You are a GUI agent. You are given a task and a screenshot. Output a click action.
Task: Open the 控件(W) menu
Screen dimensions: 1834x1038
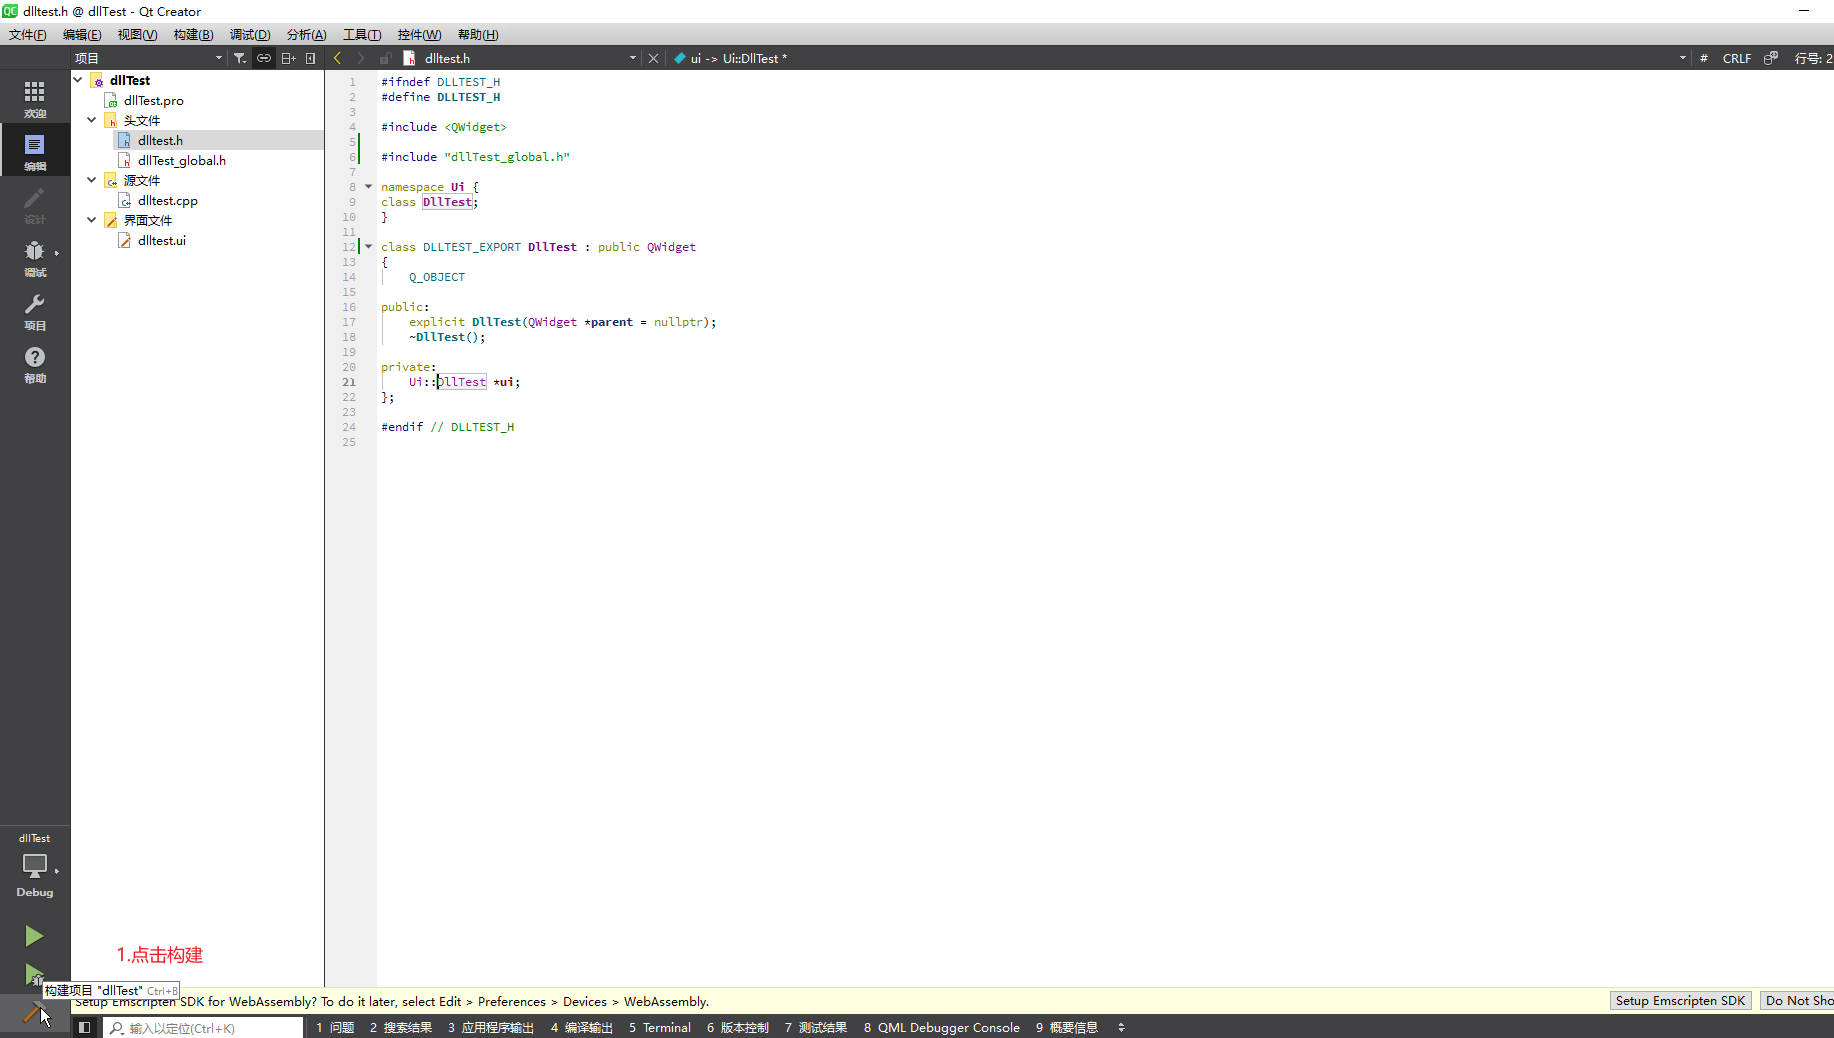419,34
